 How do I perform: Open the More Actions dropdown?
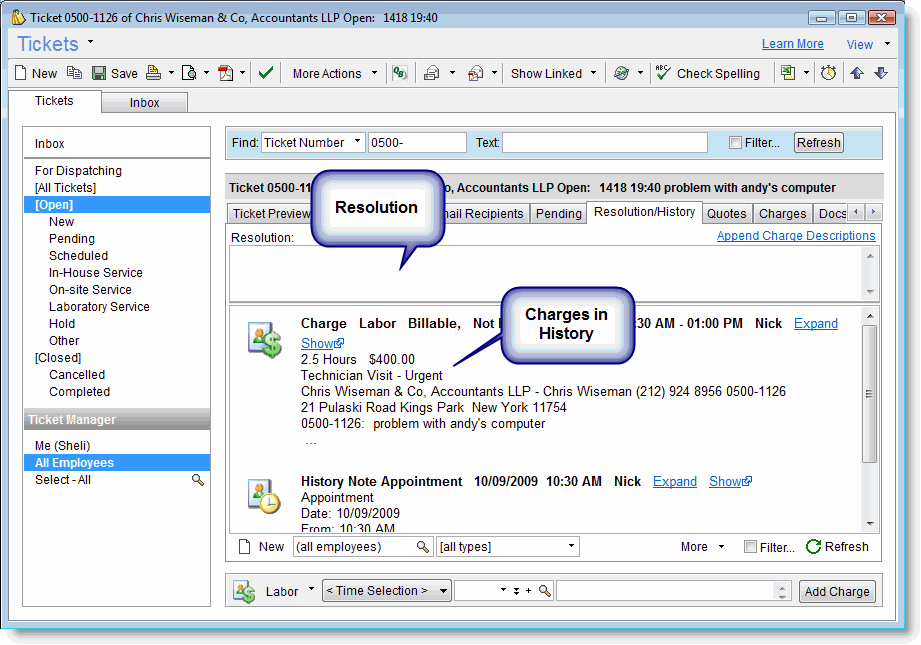point(334,73)
